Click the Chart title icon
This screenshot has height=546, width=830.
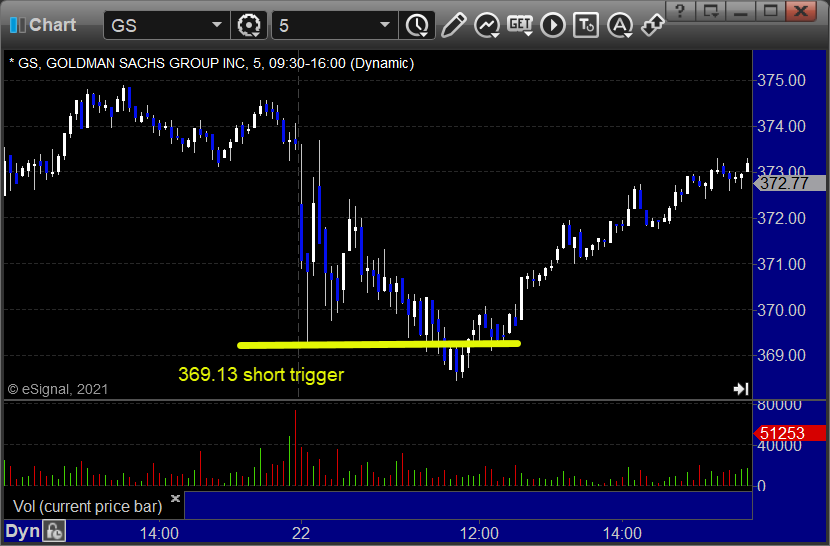(17, 25)
